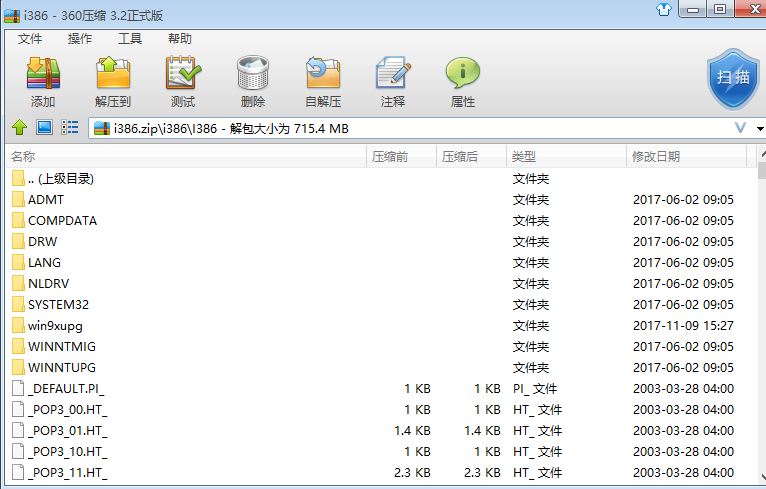Select the WINNTMIG folder
Viewport: 766px width, 489px height.
pos(381,346)
